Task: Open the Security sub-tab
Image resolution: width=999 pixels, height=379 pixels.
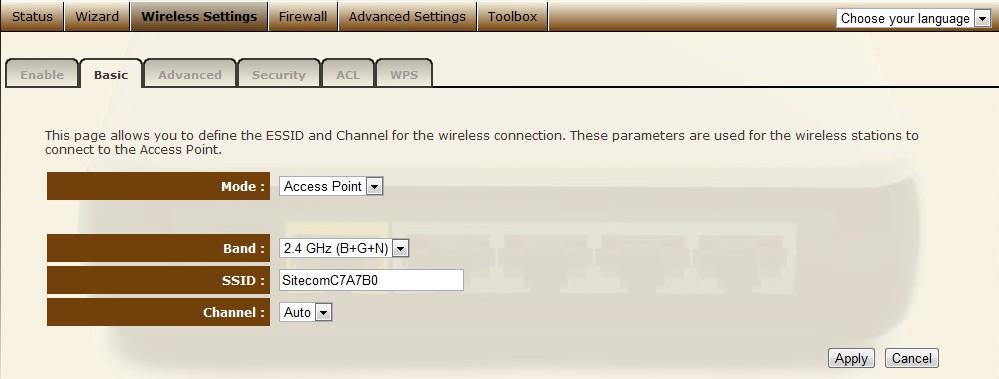Action: tap(278, 74)
